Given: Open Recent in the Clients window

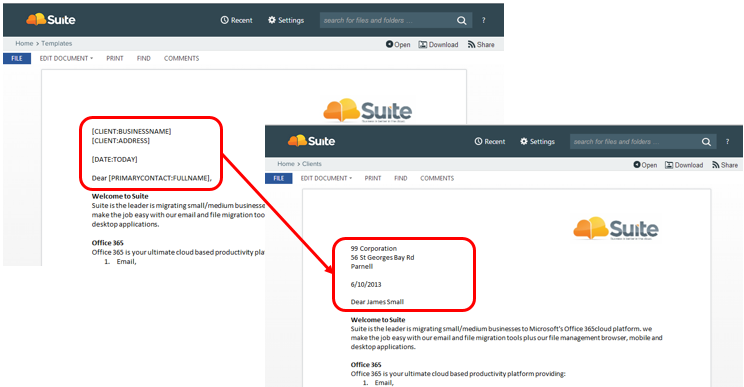Looking at the screenshot, I should [x=490, y=141].
